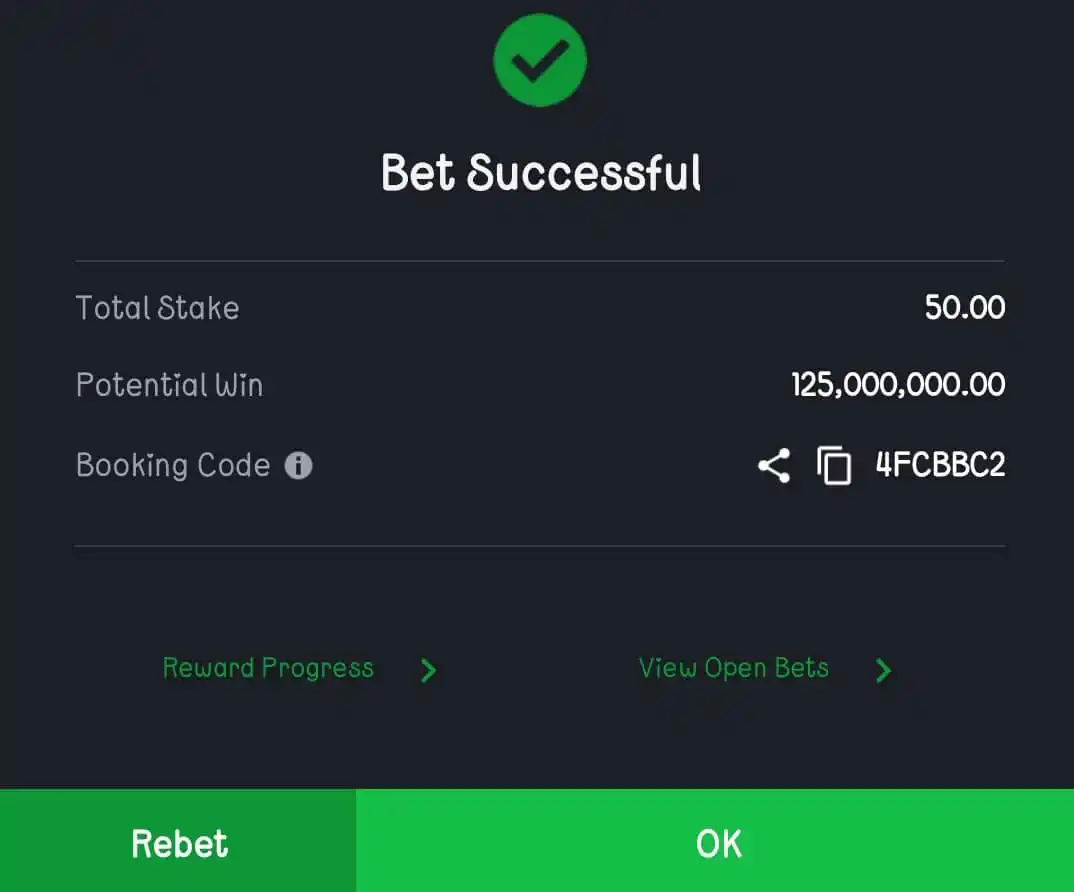The width and height of the screenshot is (1074, 892).
Task: Click the Booking Code label
Action: point(173,466)
